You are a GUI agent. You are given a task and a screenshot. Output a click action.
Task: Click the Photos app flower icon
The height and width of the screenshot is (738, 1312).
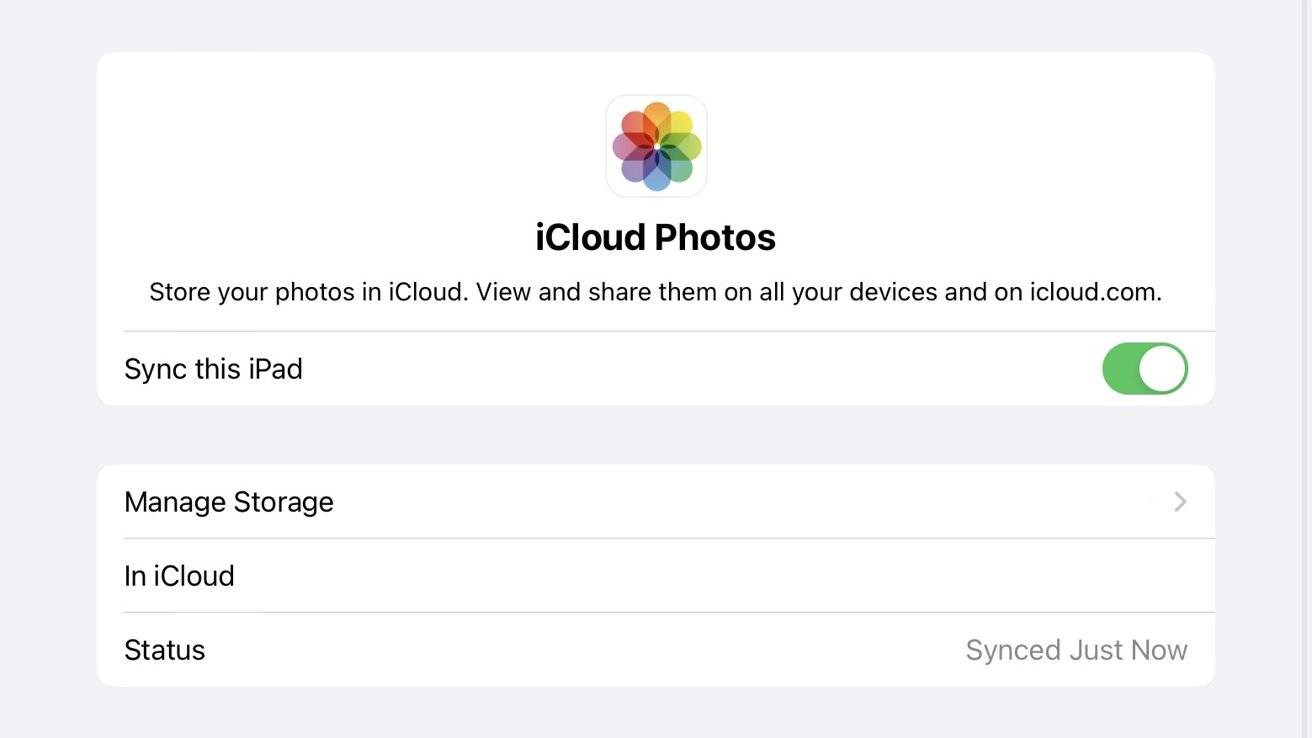[x=656, y=146]
